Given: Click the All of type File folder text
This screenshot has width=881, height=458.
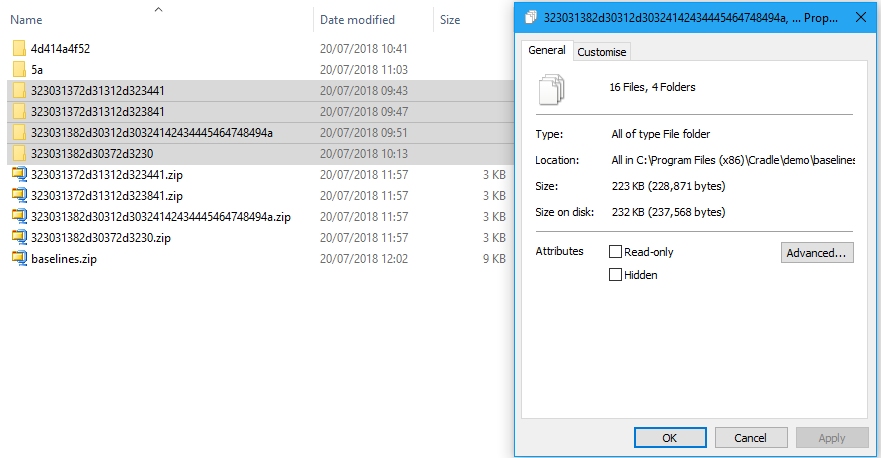Looking at the screenshot, I should click(x=661, y=134).
